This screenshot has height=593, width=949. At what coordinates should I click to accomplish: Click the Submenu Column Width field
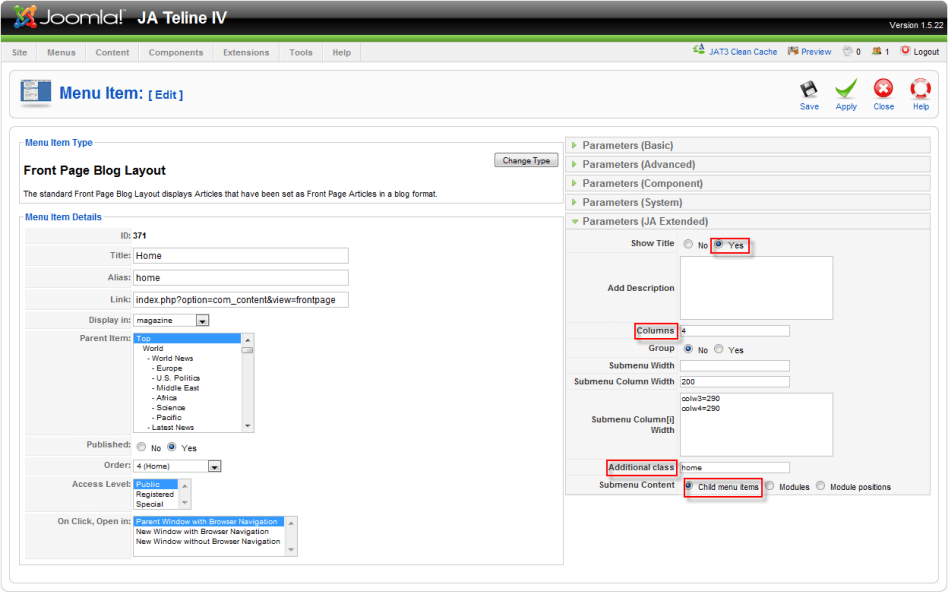point(734,382)
